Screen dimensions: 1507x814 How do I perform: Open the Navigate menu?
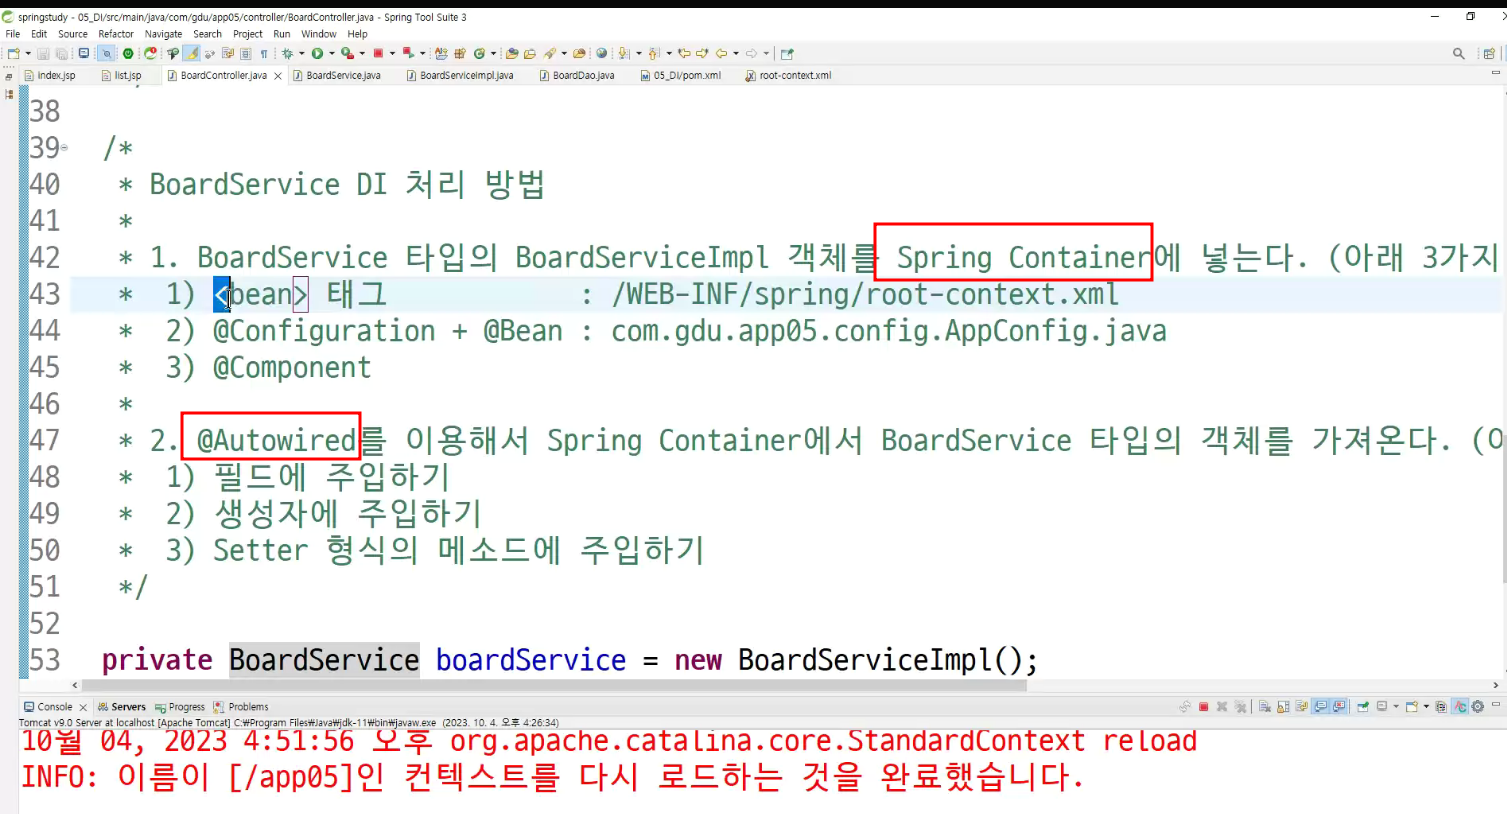click(163, 34)
